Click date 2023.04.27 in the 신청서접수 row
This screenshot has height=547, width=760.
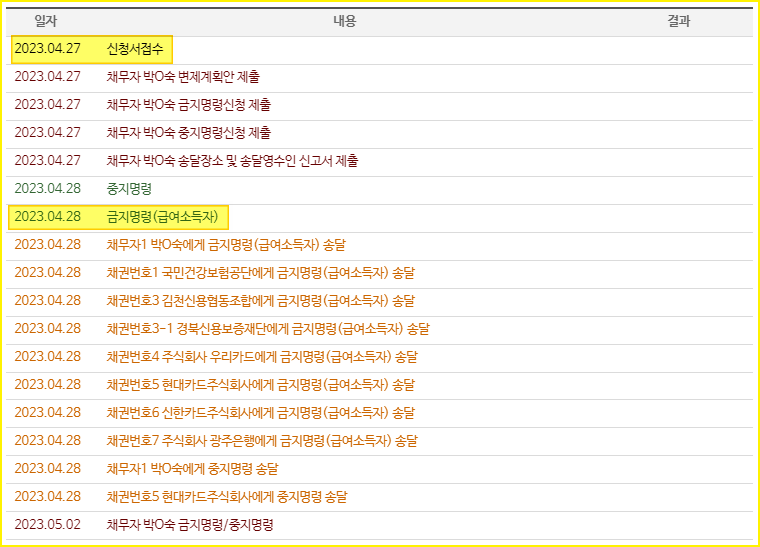[x=48, y=49]
